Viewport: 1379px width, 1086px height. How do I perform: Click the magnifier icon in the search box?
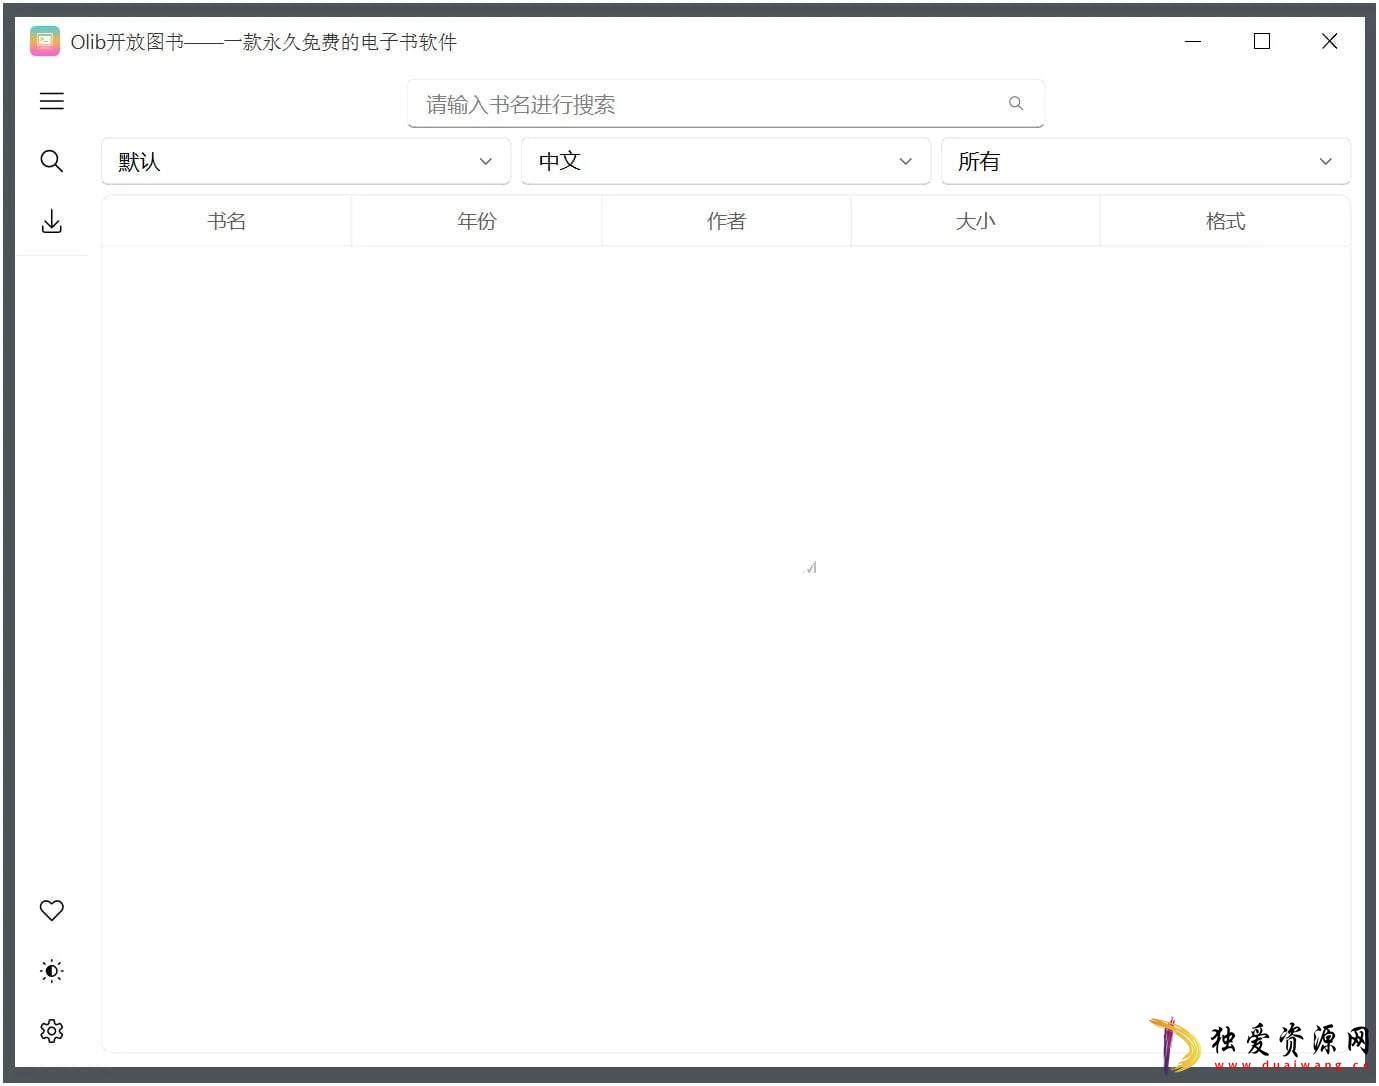point(1016,103)
